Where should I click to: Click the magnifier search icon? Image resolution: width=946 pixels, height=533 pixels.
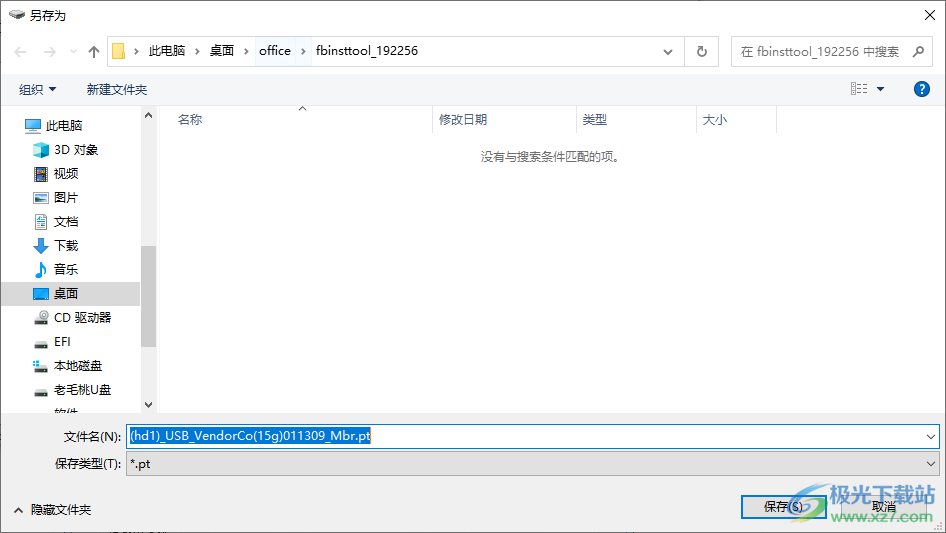pos(918,52)
